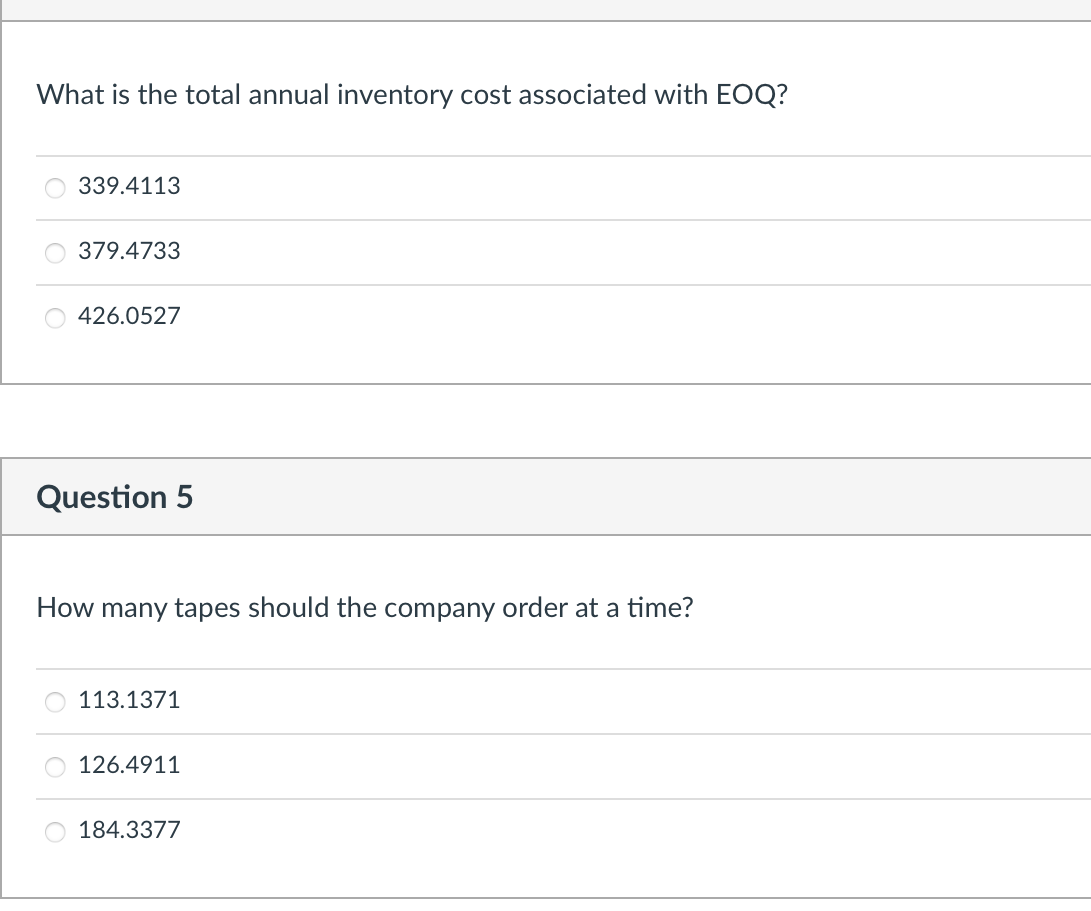Choose the 426.0527 radio button
The width and height of the screenshot is (1091, 911).
[56, 317]
